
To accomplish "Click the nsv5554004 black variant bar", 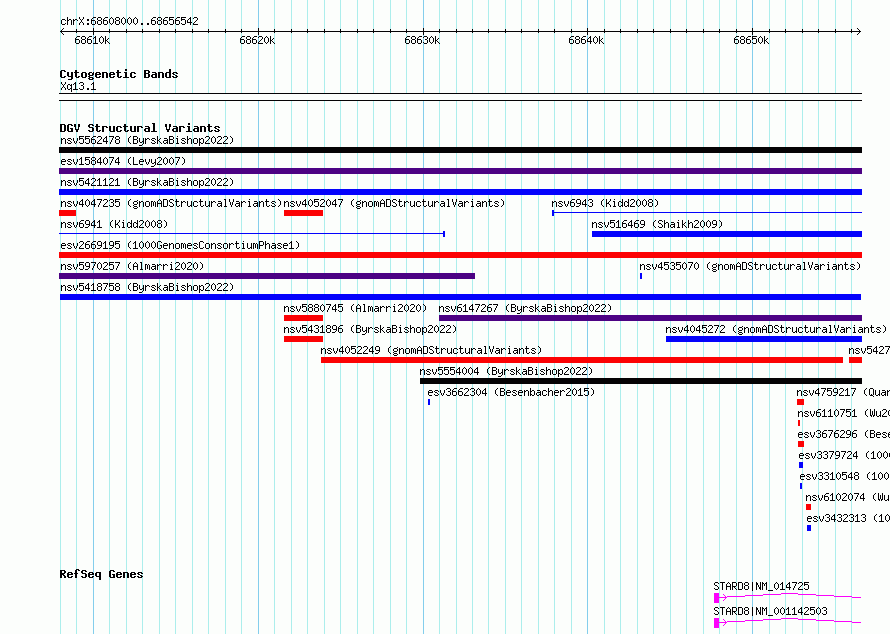I will [641, 381].
